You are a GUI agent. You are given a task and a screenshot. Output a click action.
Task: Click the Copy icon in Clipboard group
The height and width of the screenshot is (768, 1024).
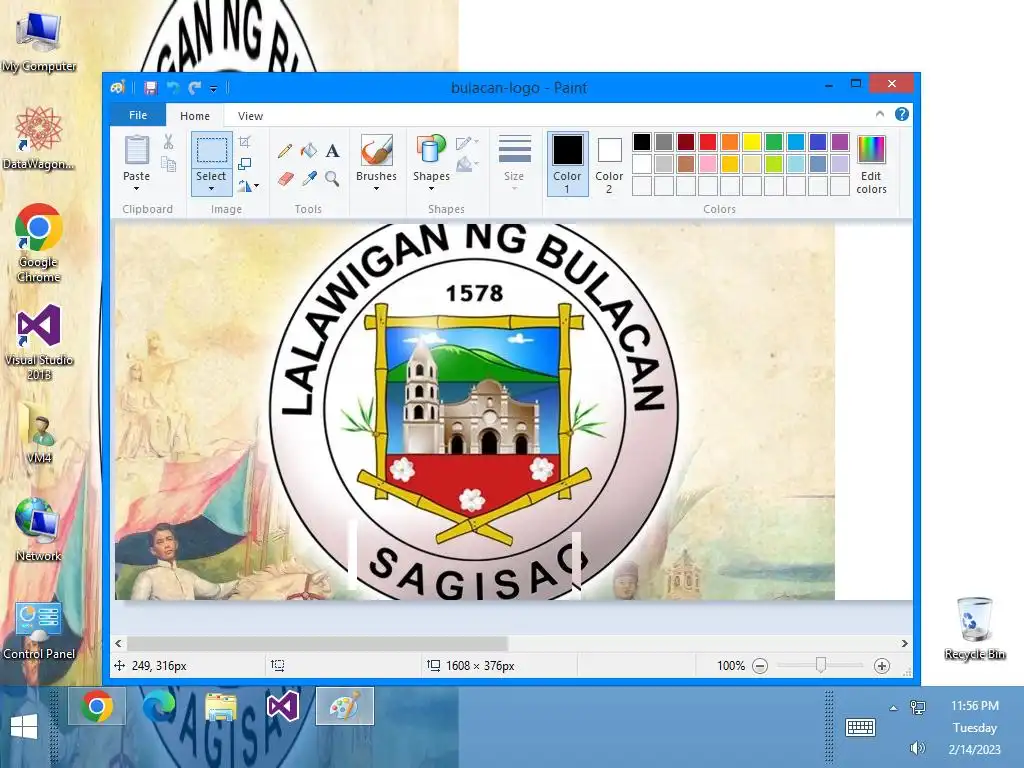[x=168, y=164]
